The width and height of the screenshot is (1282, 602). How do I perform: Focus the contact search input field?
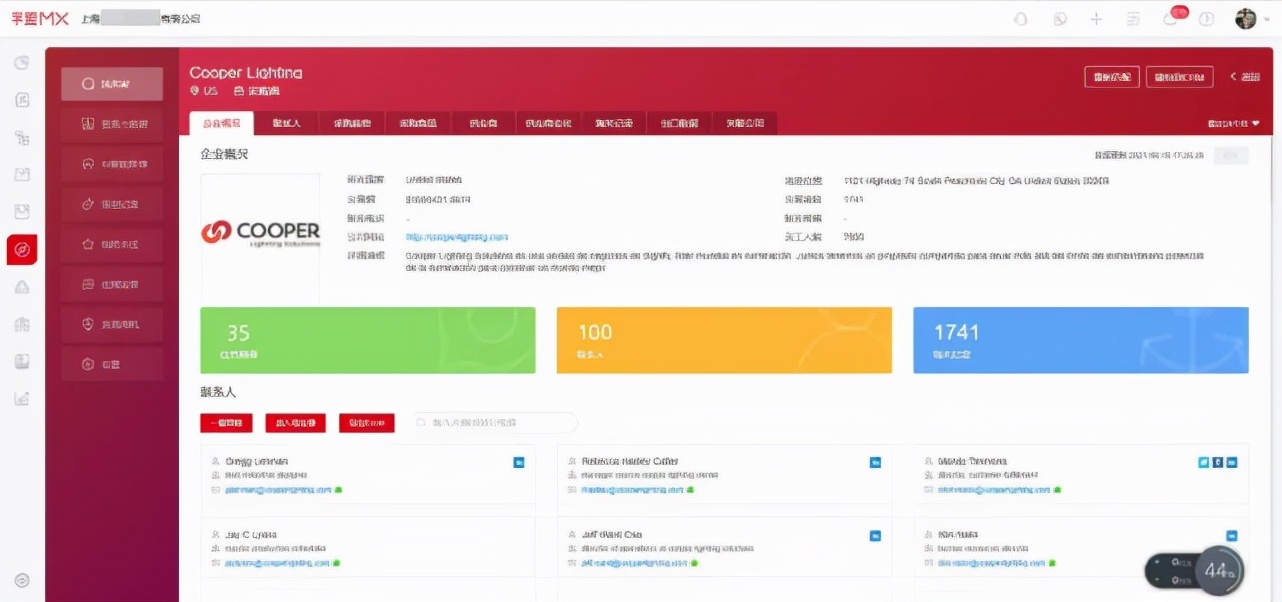pos(495,423)
